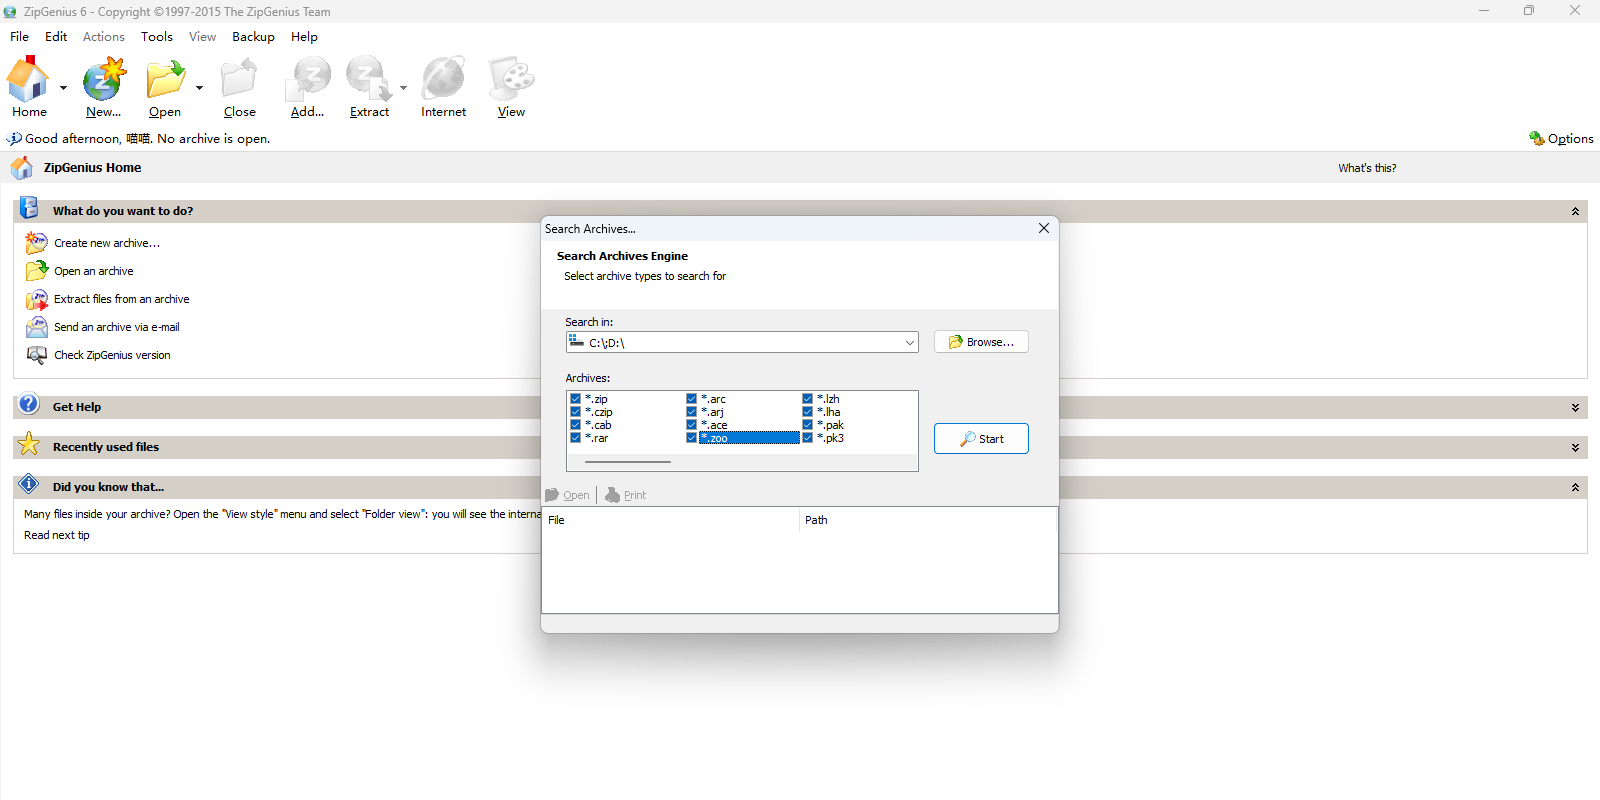Open the Backup menu
This screenshot has width=1600, height=800.
[253, 37]
